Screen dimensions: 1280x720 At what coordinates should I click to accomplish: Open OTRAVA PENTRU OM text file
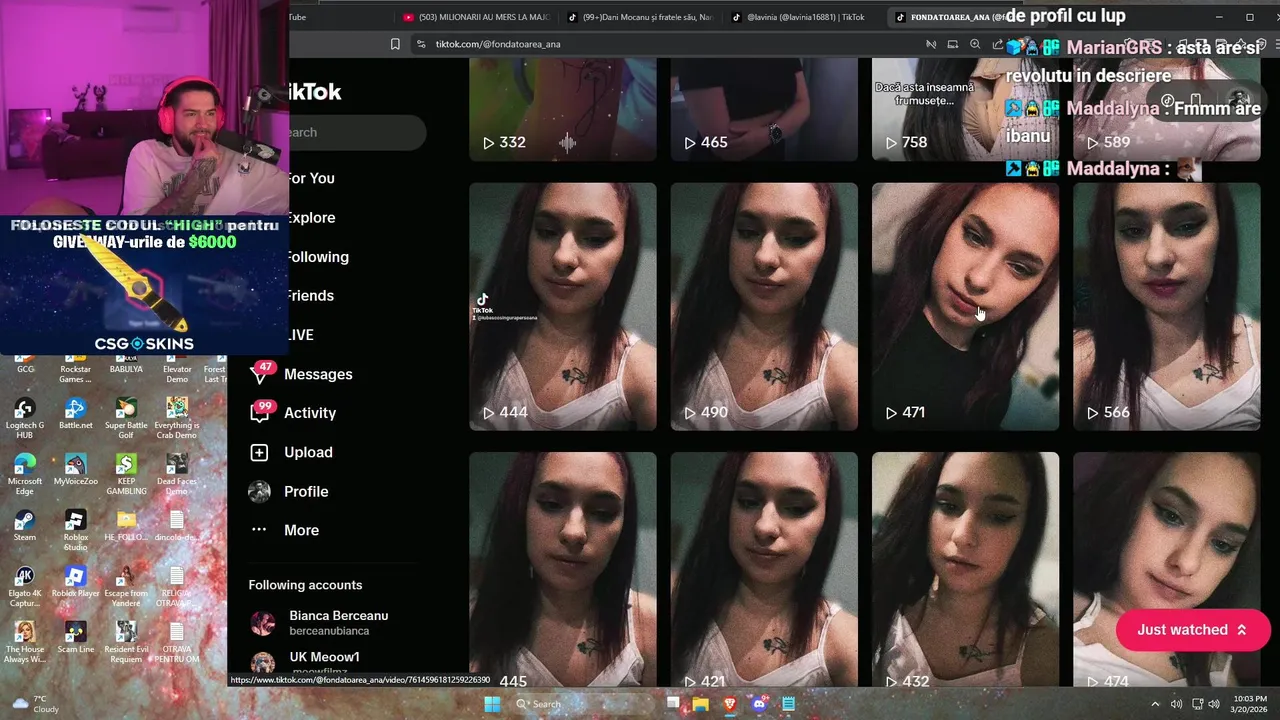(177, 642)
